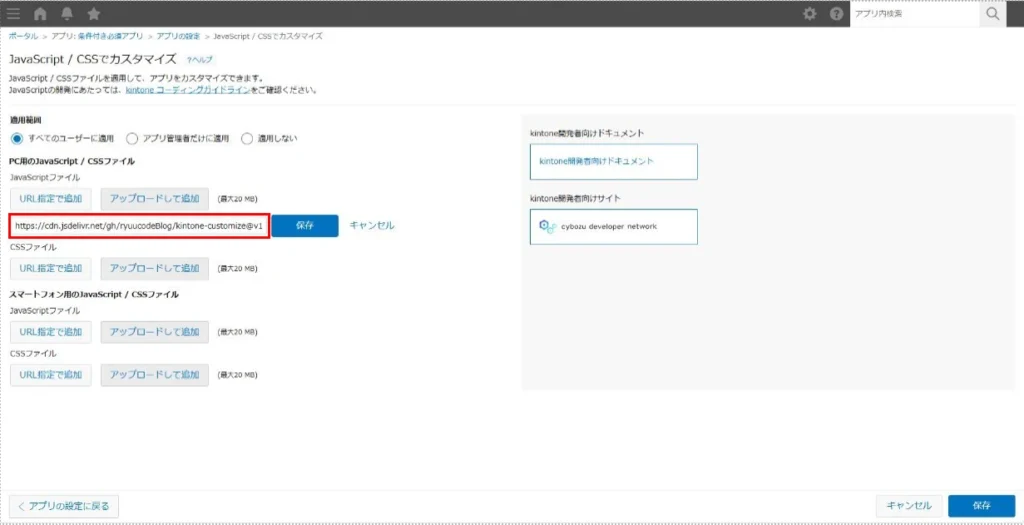Click kintone開発者向けサイト label
This screenshot has height=525, width=1024.
coord(574,198)
